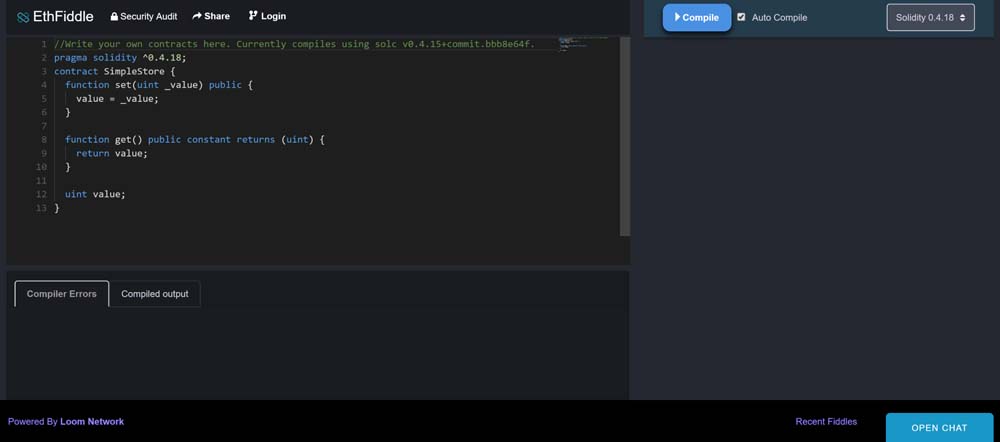Image resolution: width=1000 pixels, height=442 pixels.
Task: Click the Auto Compile label text
Action: tap(779, 17)
